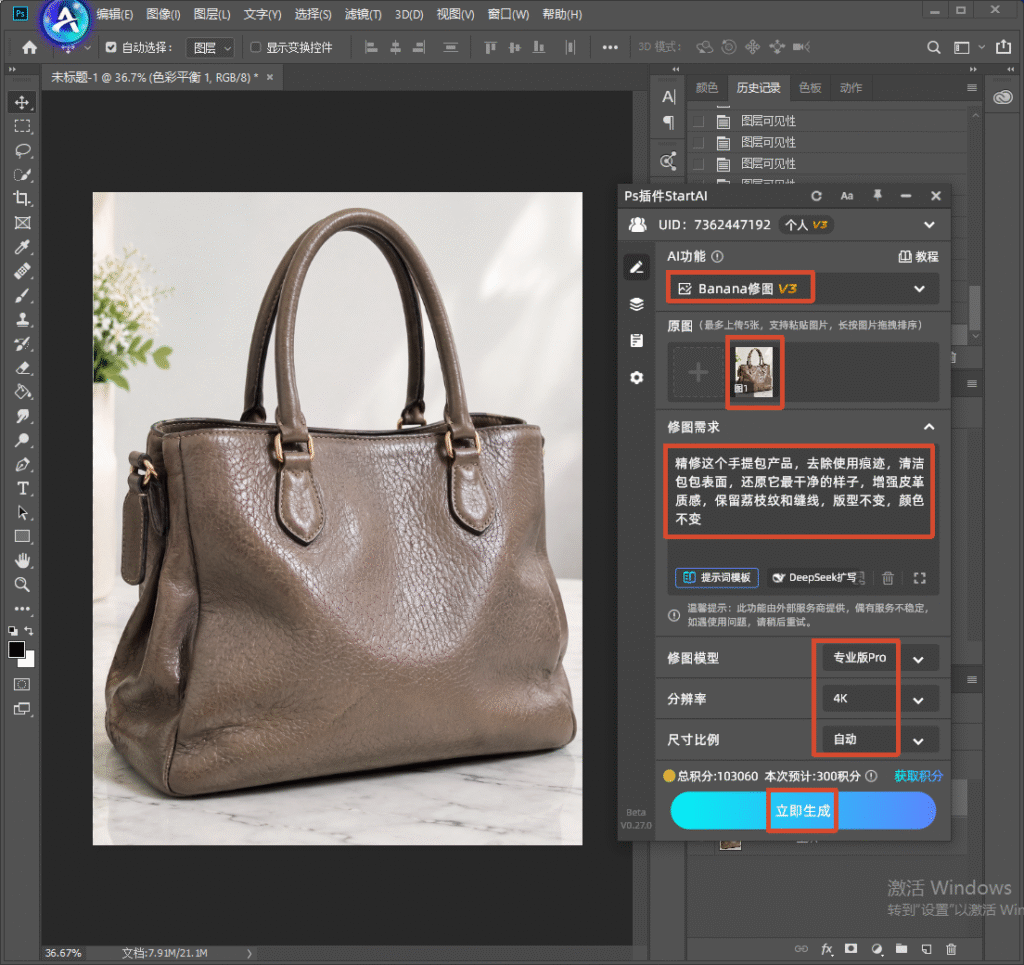Viewport: 1024px width, 965px height.
Task: Select the Rectangular Marquee tool
Action: 22,127
